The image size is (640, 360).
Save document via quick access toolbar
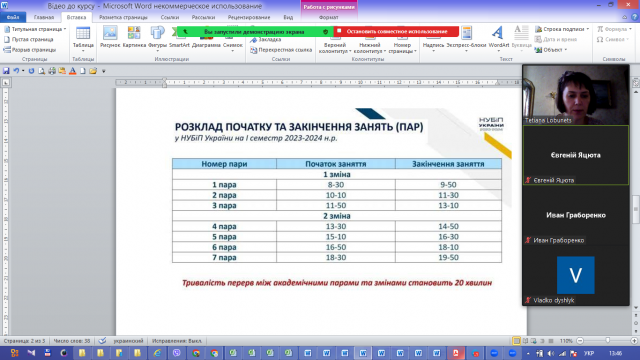point(6,71)
